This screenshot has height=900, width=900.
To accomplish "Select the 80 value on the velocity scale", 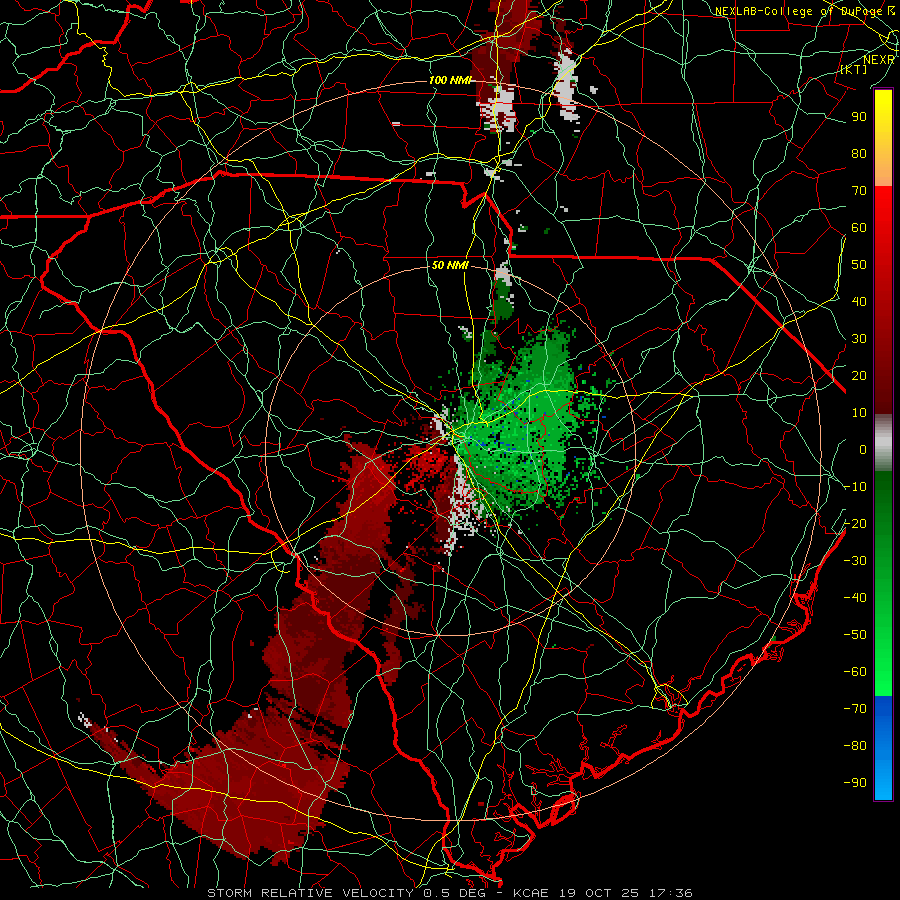I will 859,154.
